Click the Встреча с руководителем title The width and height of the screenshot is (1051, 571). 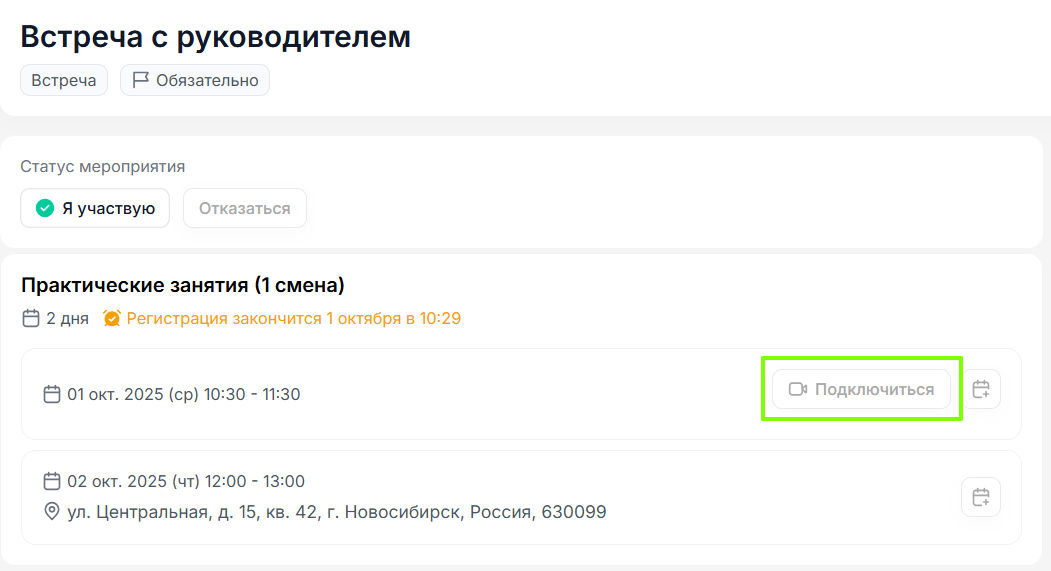pyautogui.click(x=216, y=37)
